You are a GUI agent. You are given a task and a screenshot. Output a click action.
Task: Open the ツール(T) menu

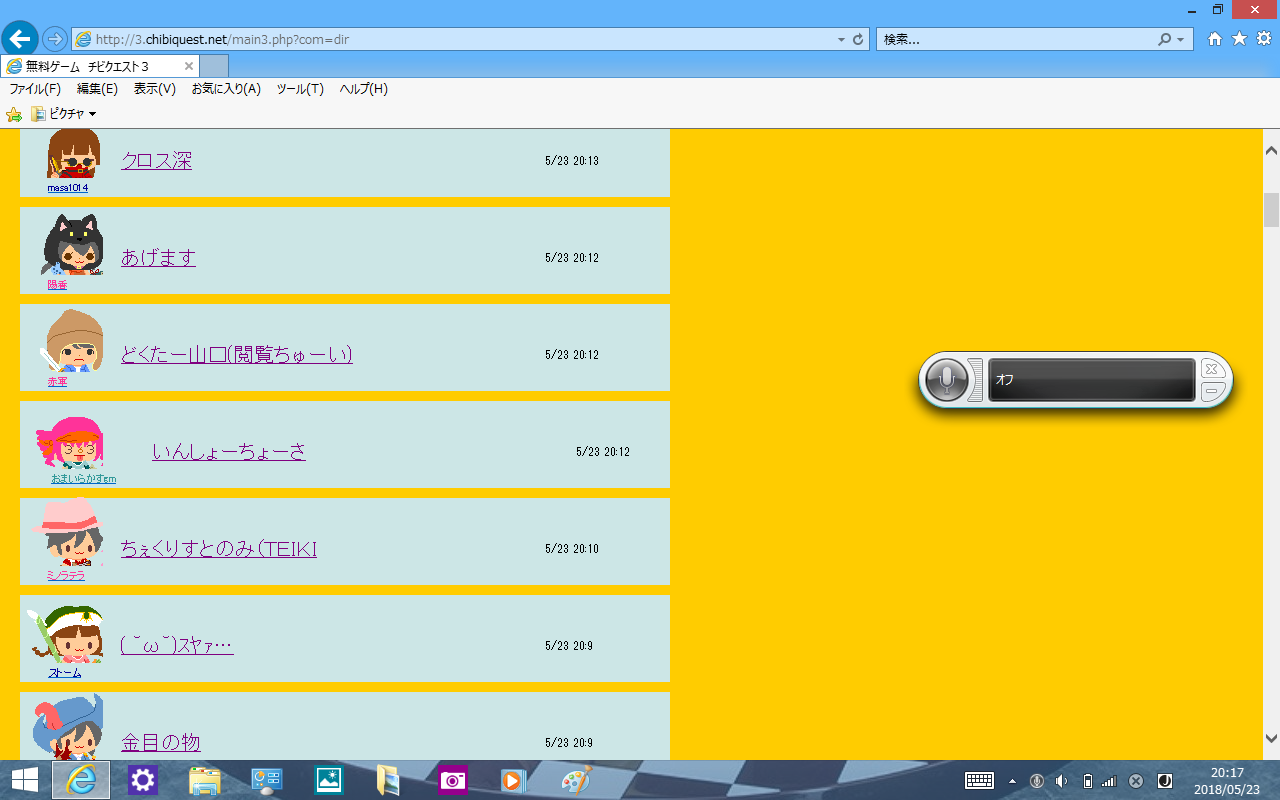point(300,89)
